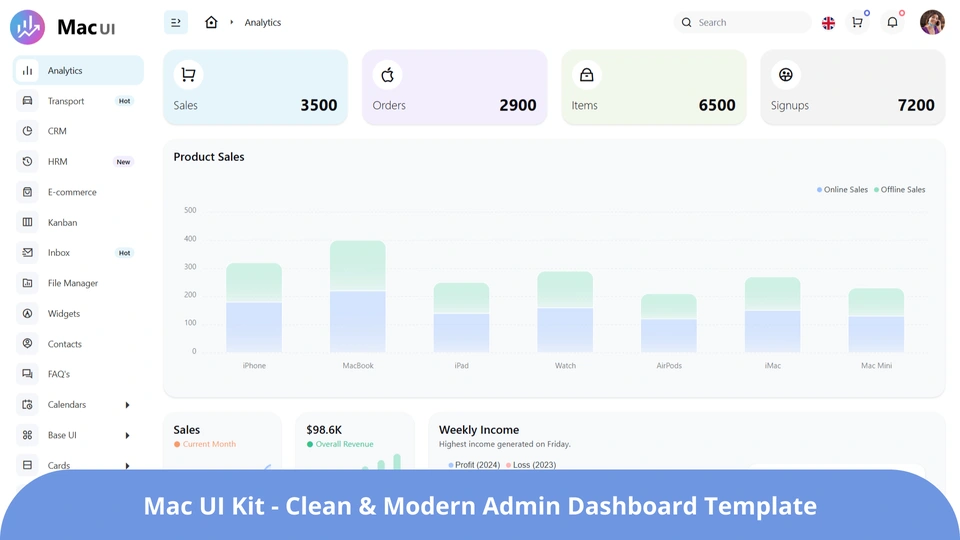Viewport: 960px width, 540px height.
Task: Click the Transport car icon
Action: point(28,100)
